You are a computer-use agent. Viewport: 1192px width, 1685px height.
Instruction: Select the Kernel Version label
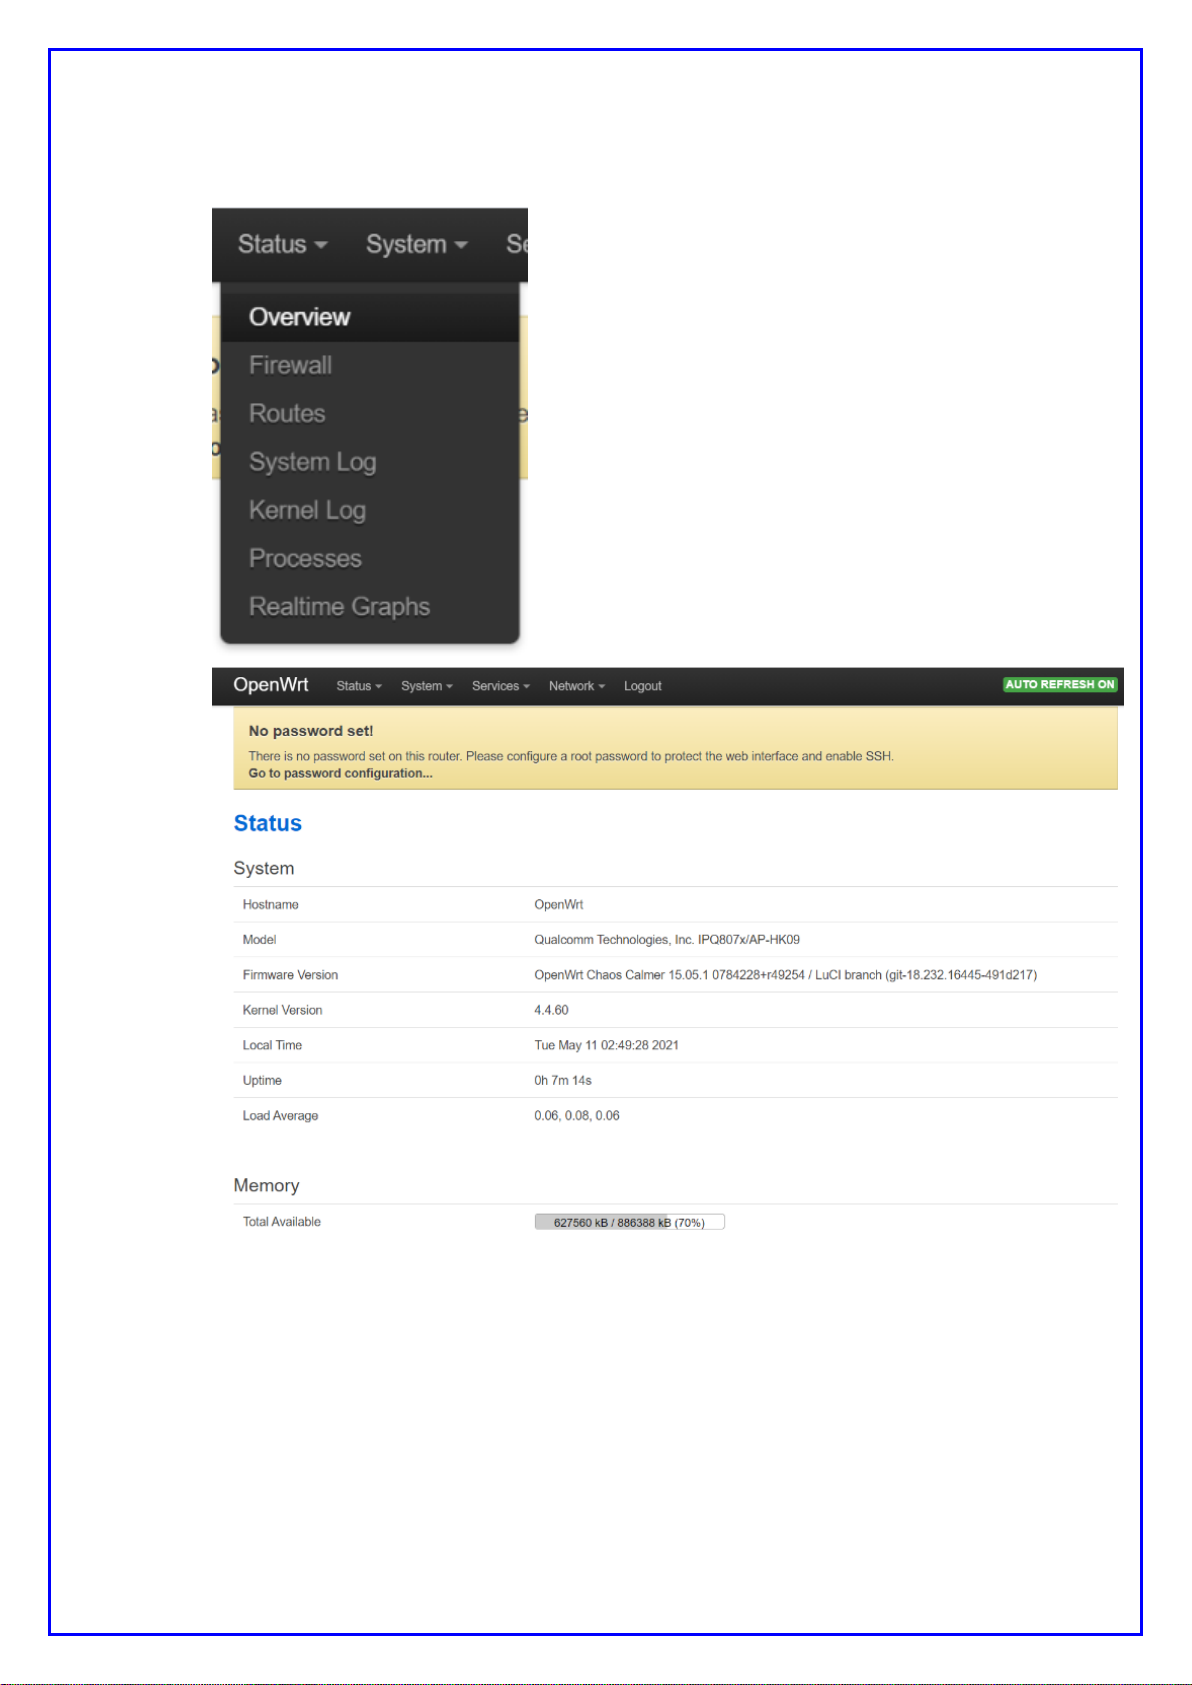point(282,1010)
